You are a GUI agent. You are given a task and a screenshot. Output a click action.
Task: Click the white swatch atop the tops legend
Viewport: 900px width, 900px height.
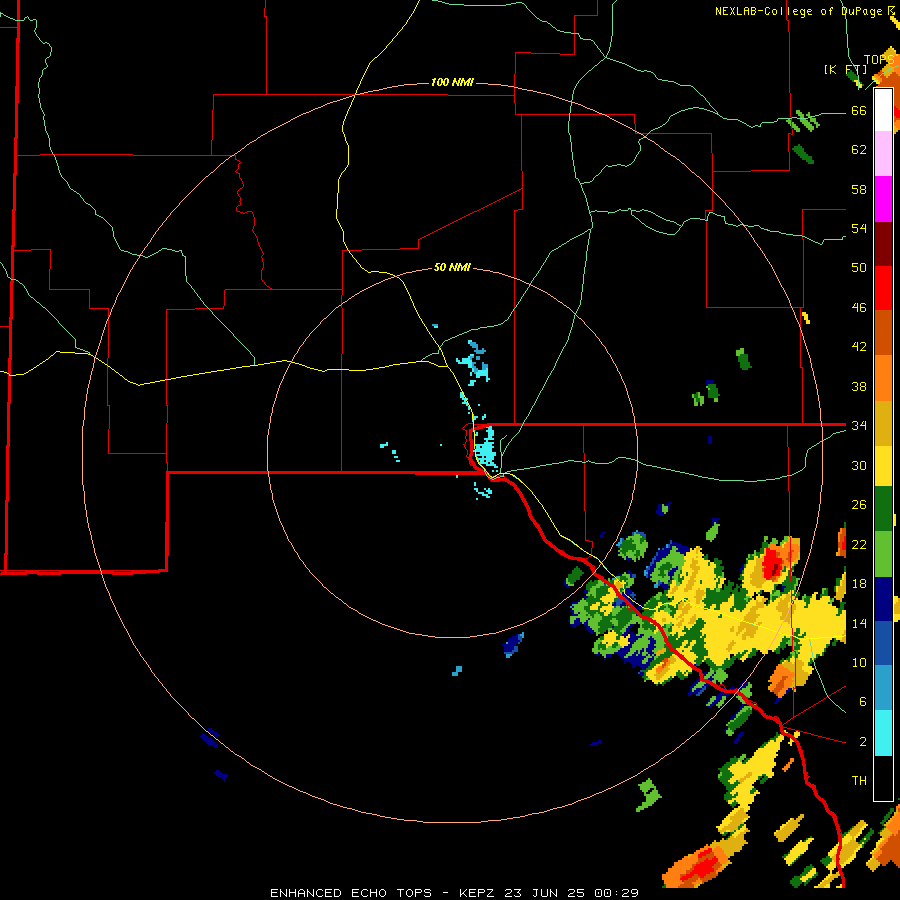point(883,110)
